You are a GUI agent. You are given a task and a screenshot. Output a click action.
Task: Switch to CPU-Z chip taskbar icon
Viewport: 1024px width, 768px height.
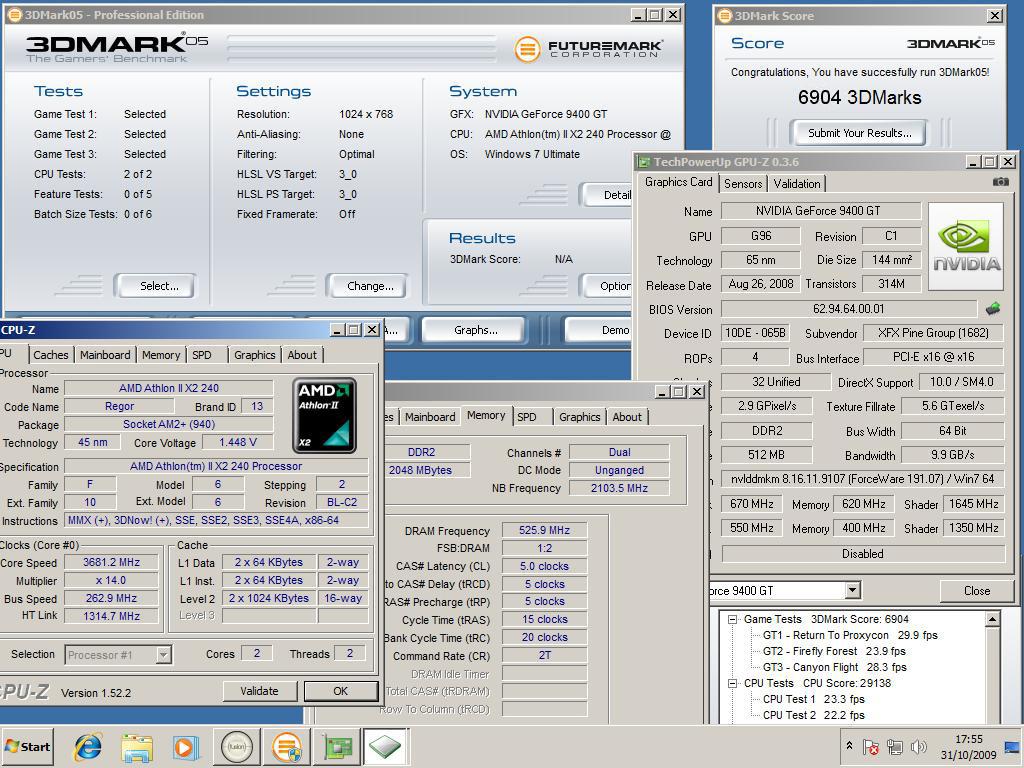(386, 747)
